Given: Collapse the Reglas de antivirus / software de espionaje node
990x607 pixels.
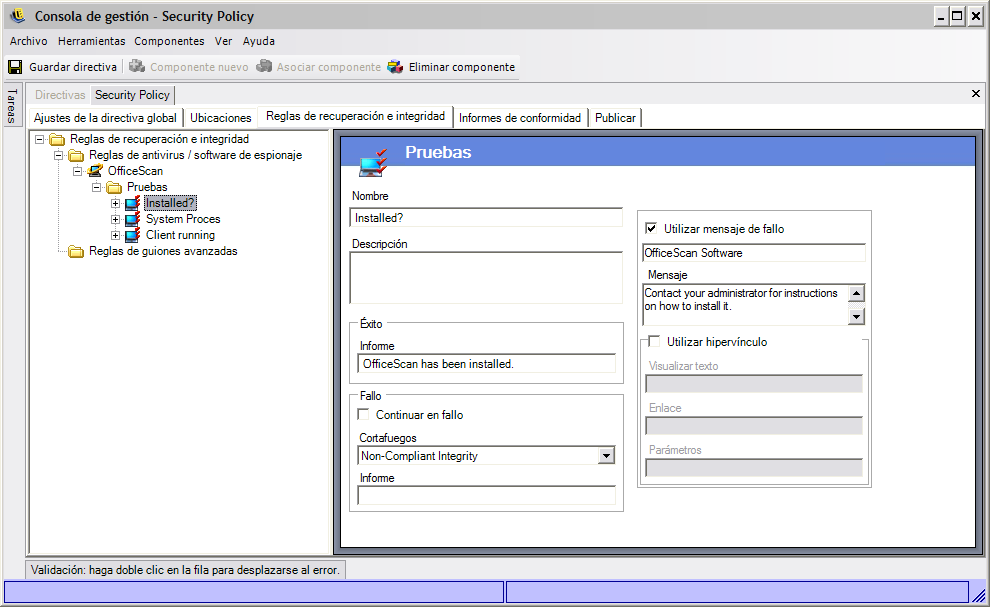Looking at the screenshot, I should click(x=58, y=155).
